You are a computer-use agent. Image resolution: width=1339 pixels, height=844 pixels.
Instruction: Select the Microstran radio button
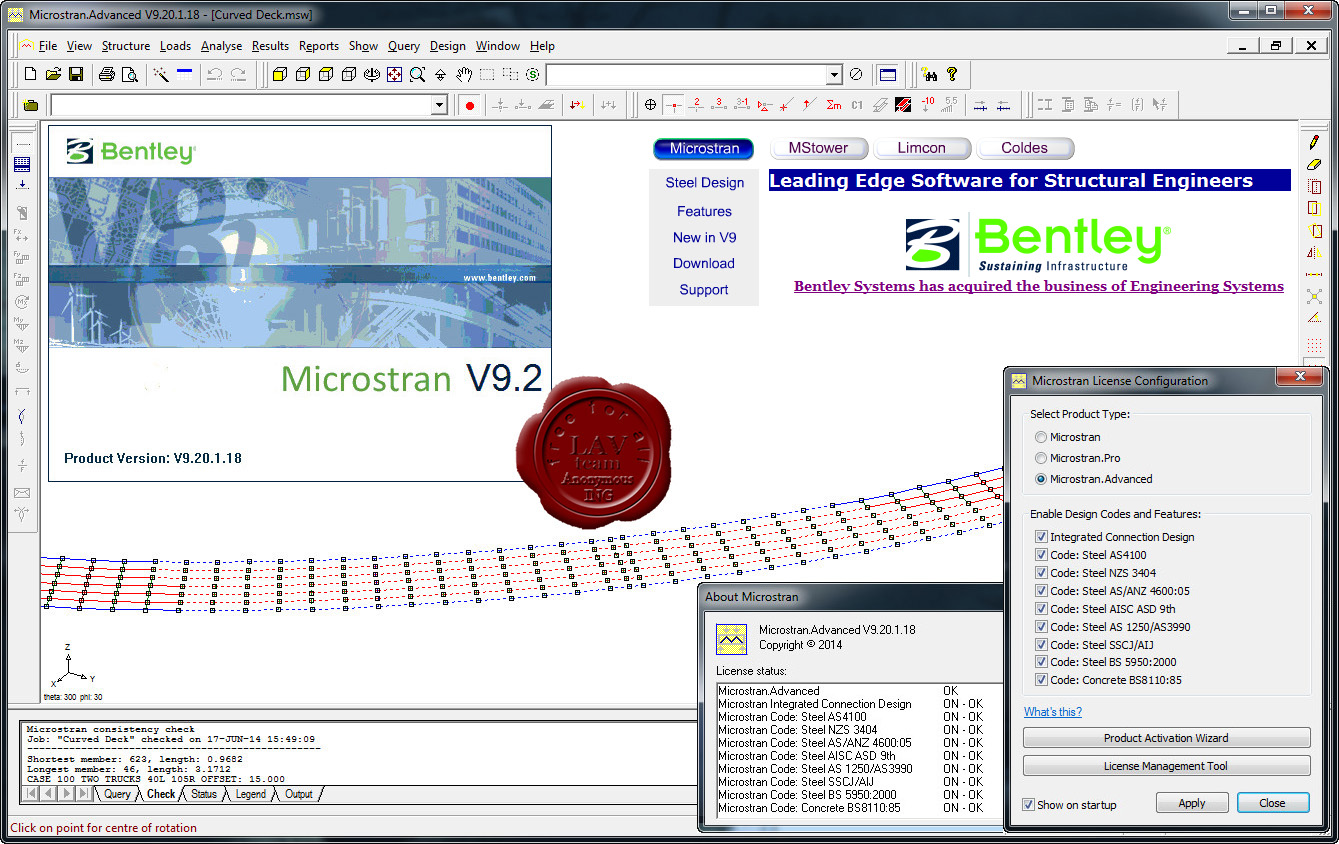(x=1041, y=437)
